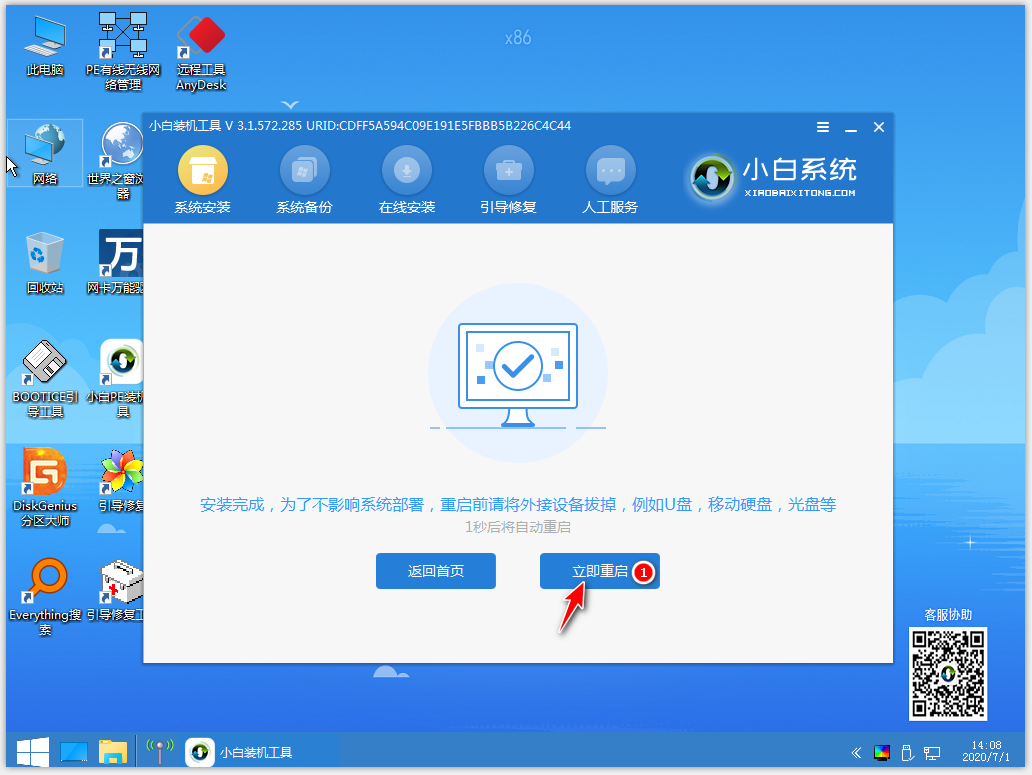
Task: Close the 小白装机工具 window
Action: pos(879,127)
